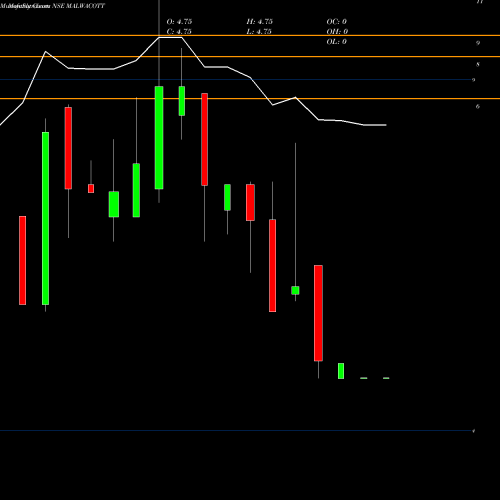
Task: Click the price axis label 8
Action: point(478,64)
